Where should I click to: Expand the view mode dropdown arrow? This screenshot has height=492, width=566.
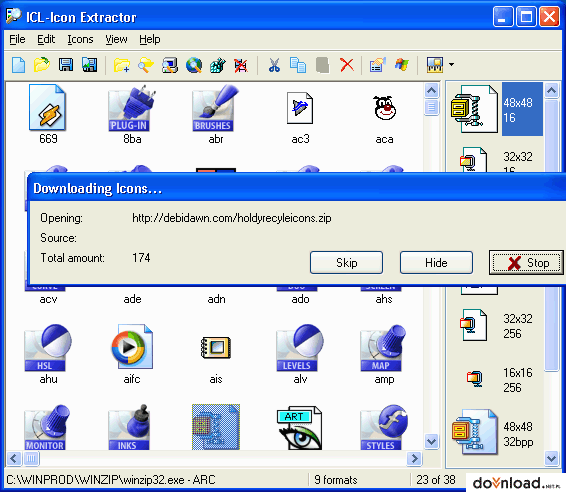point(452,65)
